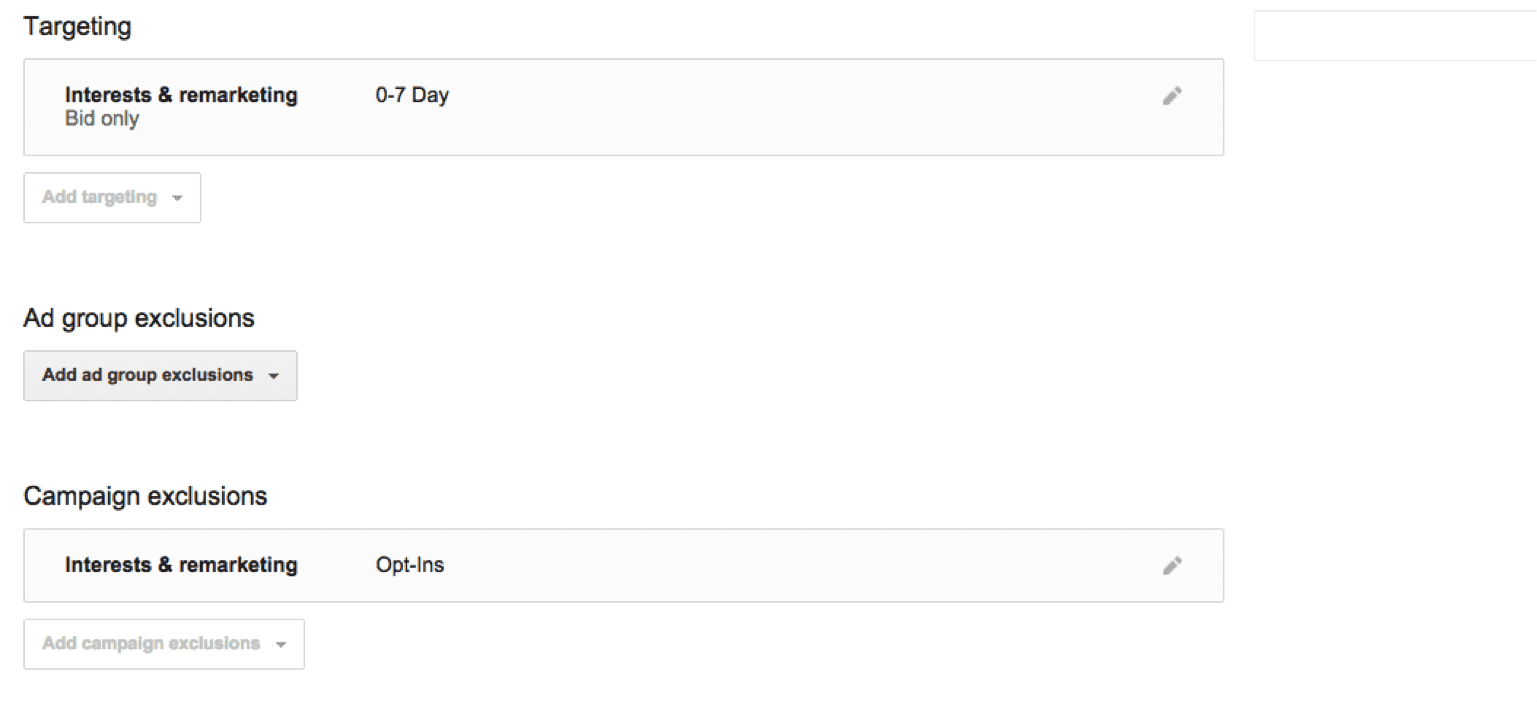Image resolution: width=1537 pixels, height=702 pixels.
Task: Click the Targeting section heading
Action: (77, 27)
